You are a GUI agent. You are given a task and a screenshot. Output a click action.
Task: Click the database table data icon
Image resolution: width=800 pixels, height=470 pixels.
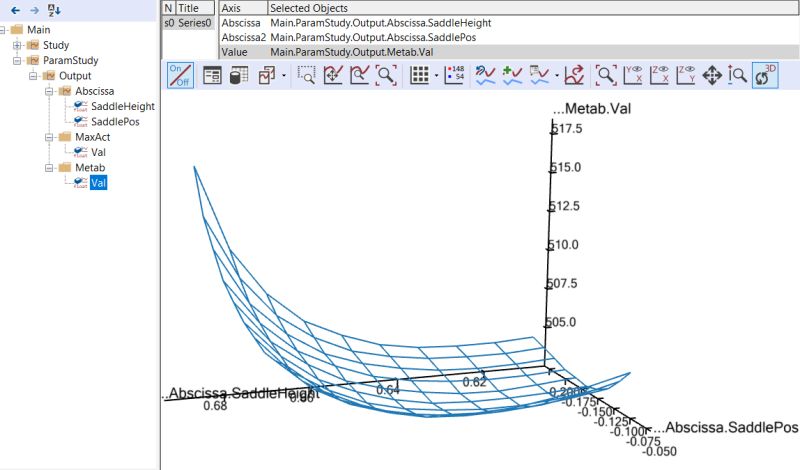click(x=238, y=76)
